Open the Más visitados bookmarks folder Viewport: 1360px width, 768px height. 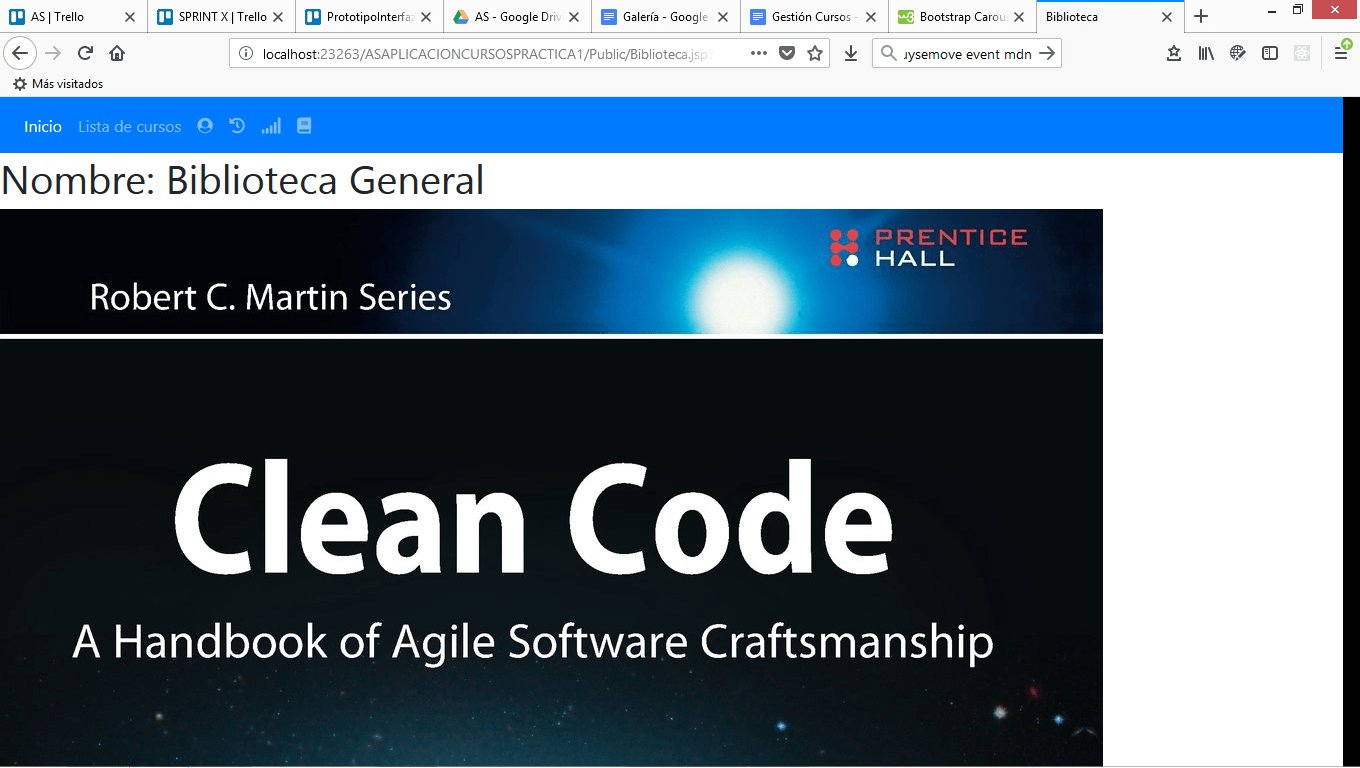click(x=58, y=84)
